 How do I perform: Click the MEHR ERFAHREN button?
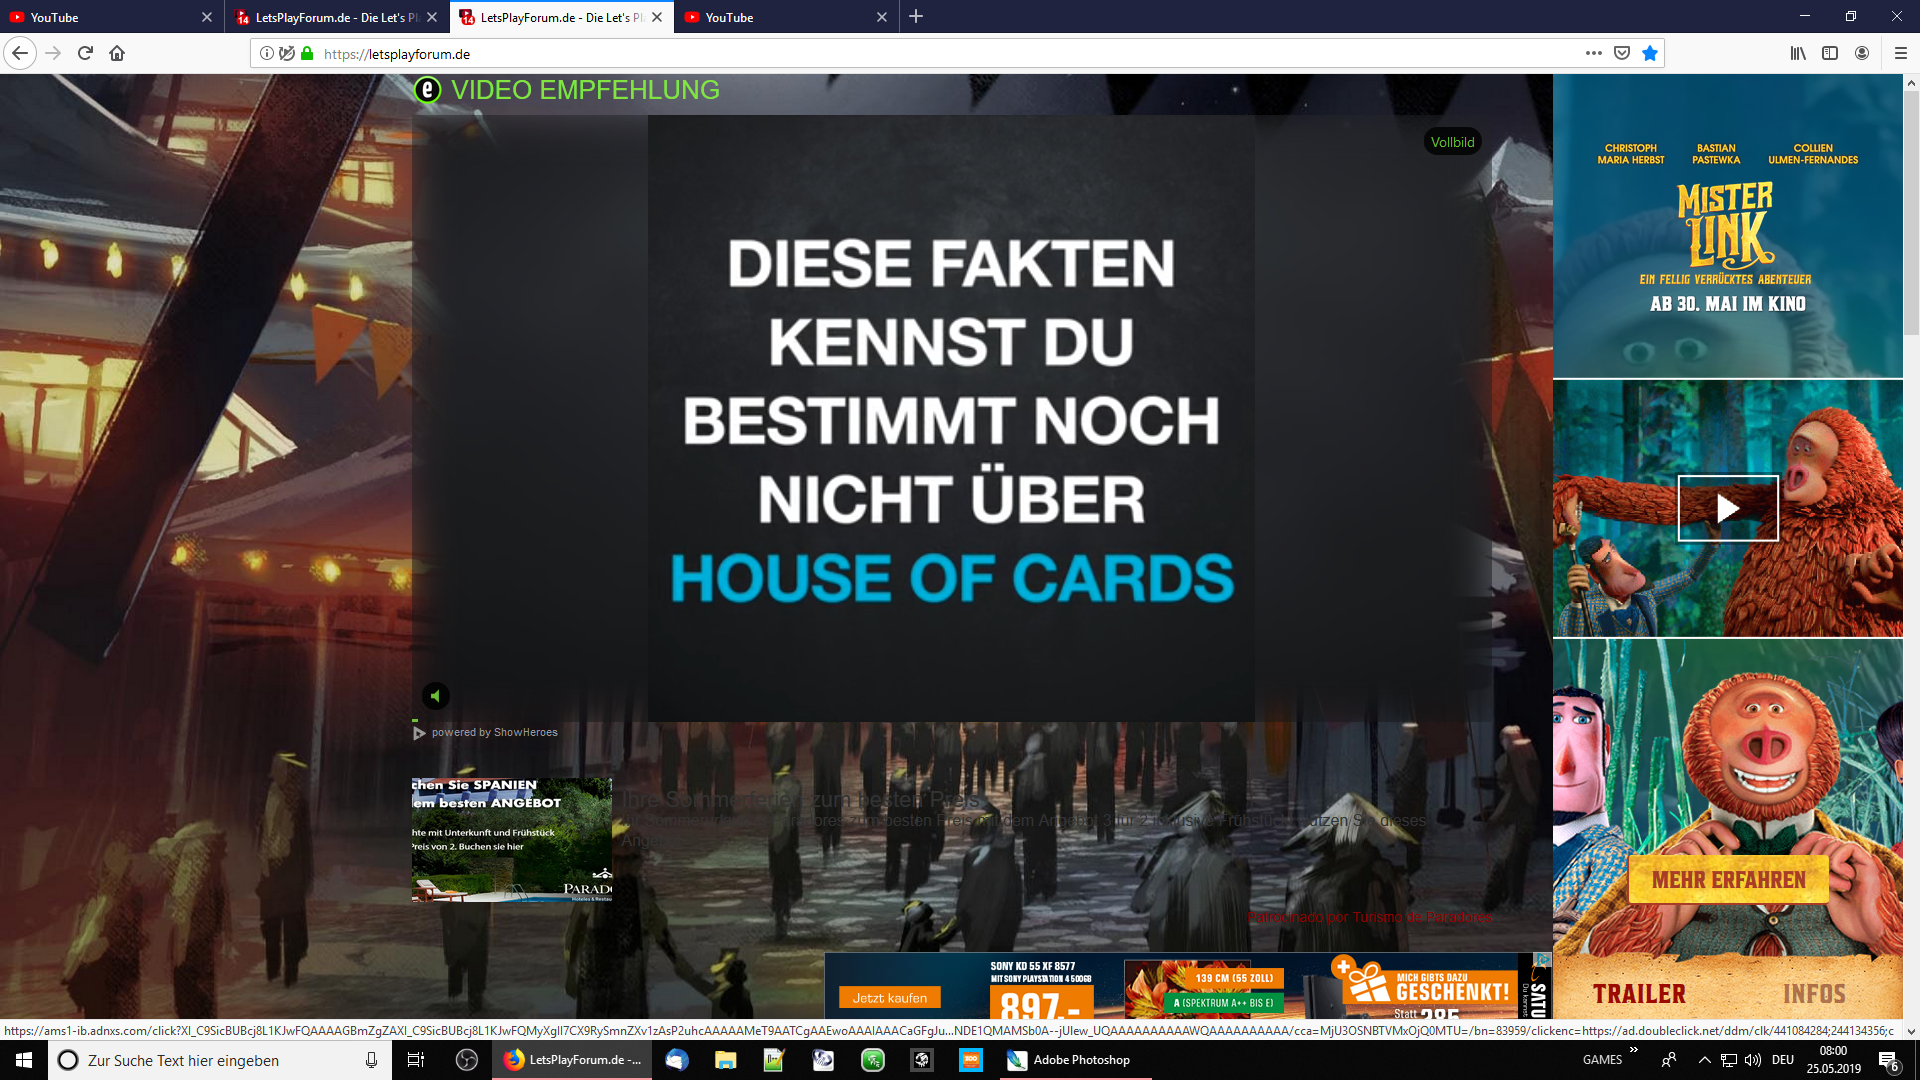point(1729,880)
